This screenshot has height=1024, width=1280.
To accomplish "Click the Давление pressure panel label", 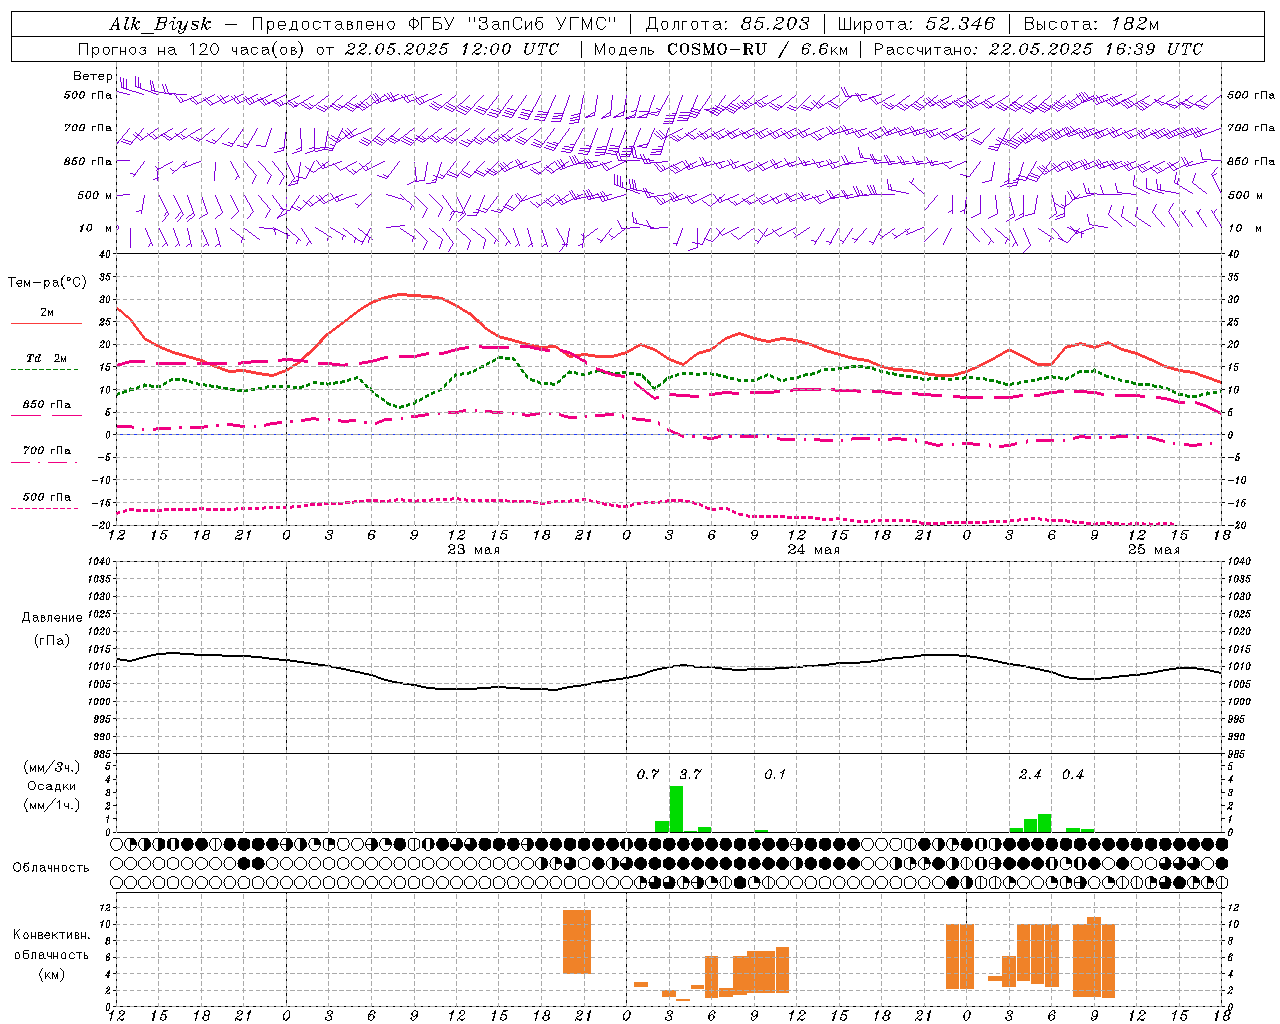I will pos(51,617).
